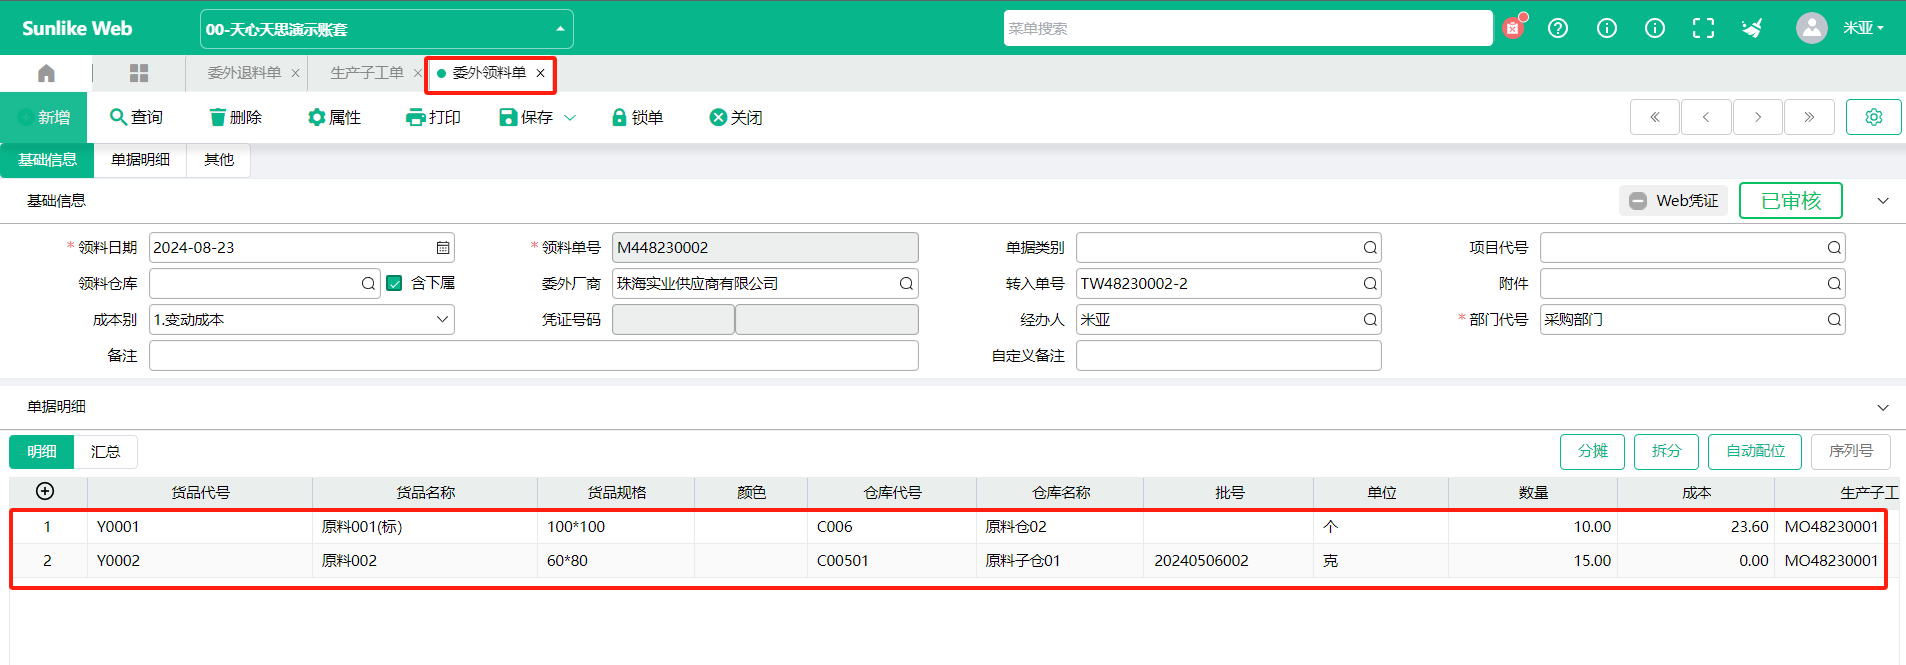This screenshot has height=665, width=1906.
Task: Click the 拆分 button
Action: click(1666, 452)
